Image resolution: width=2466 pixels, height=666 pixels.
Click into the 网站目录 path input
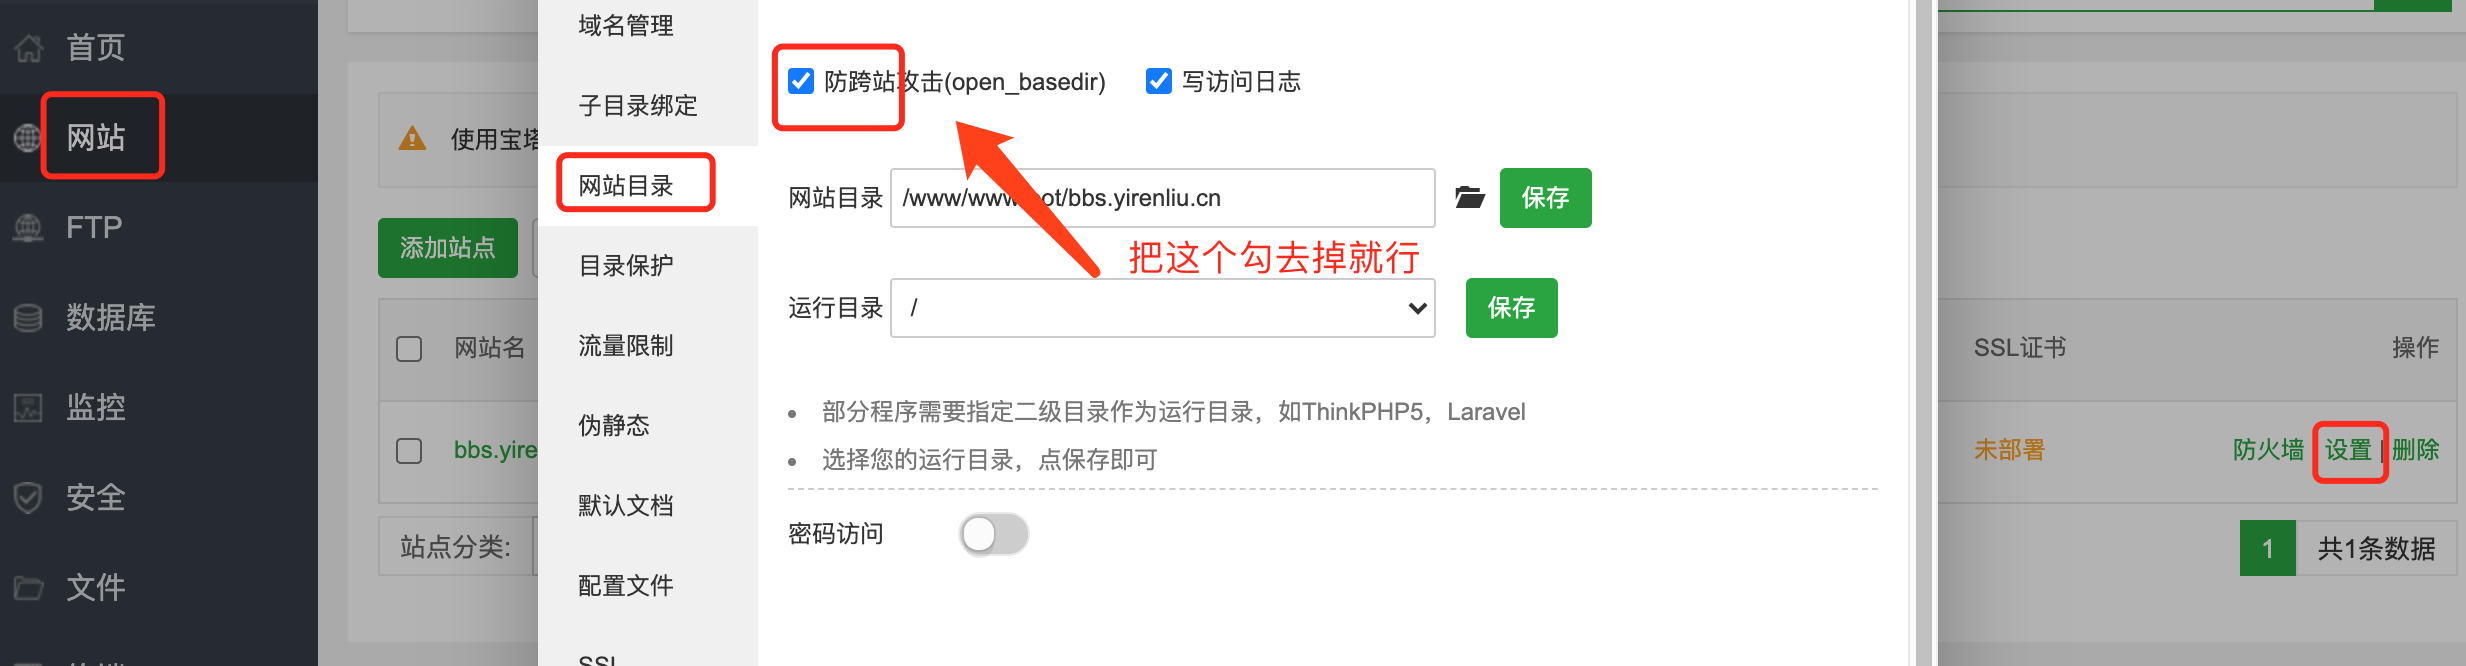(1163, 198)
